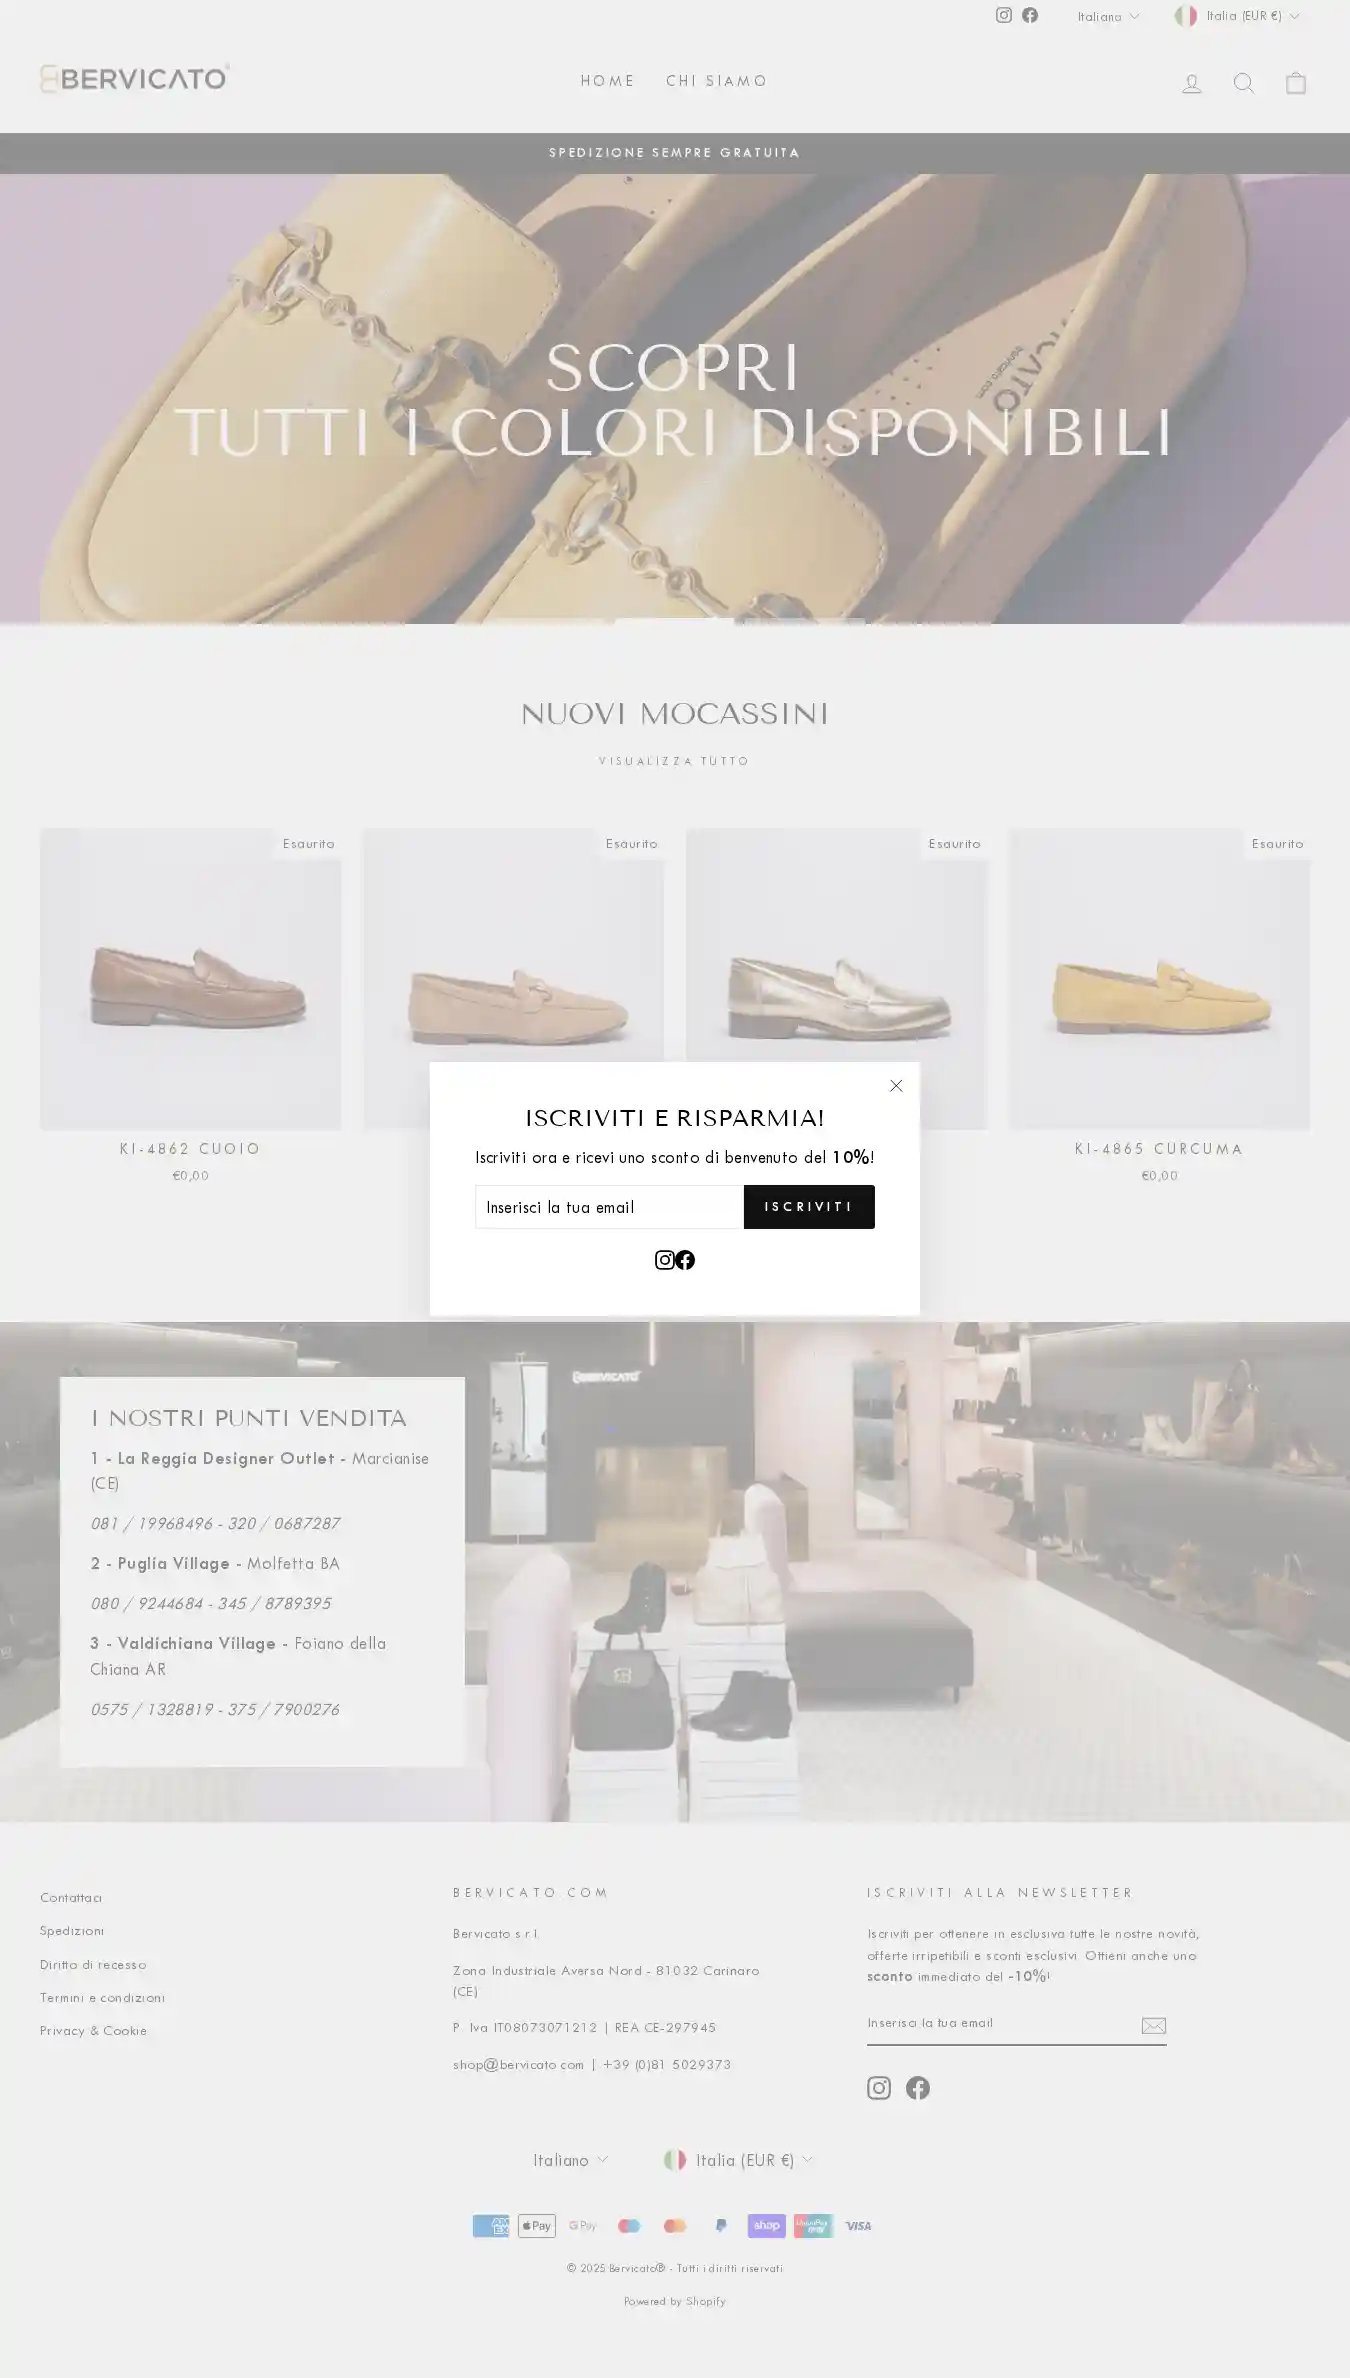Expand the Italia (EUR €) currency dropdown in header
Image resolution: width=1350 pixels, height=2378 pixels.
pos(1238,16)
